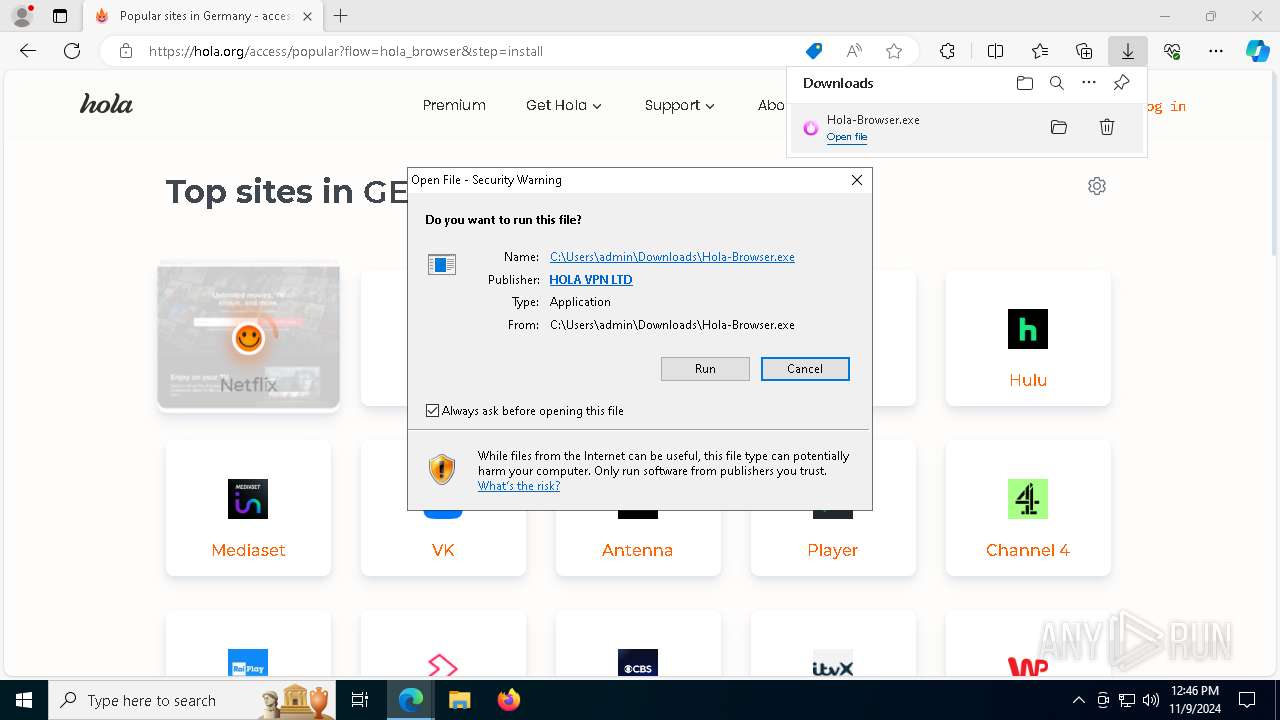Open a new tab with plus
The image size is (1280, 720).
[341, 16]
